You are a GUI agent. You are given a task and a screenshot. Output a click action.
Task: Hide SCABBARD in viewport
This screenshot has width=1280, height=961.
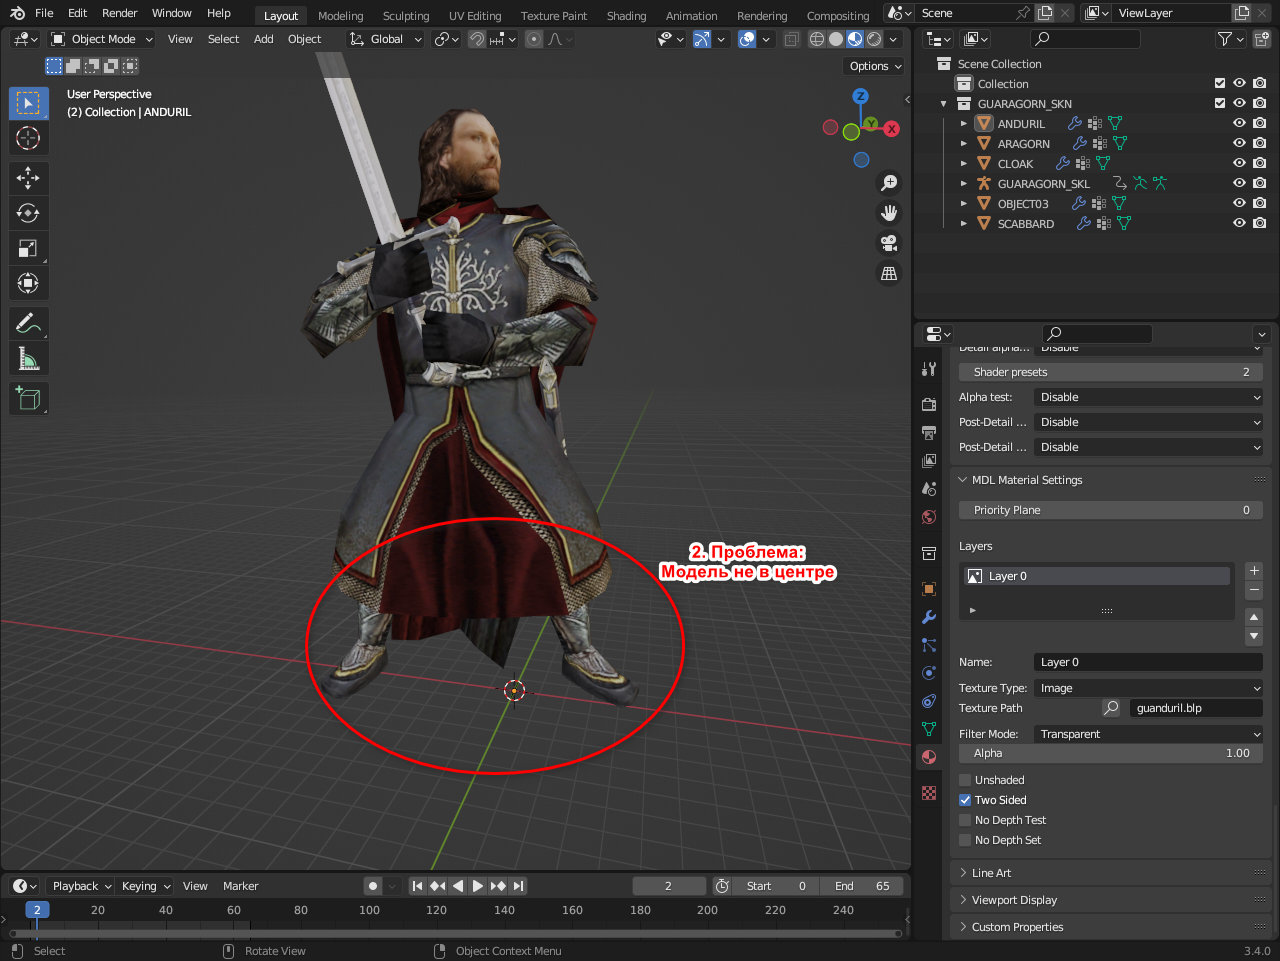click(x=1240, y=223)
